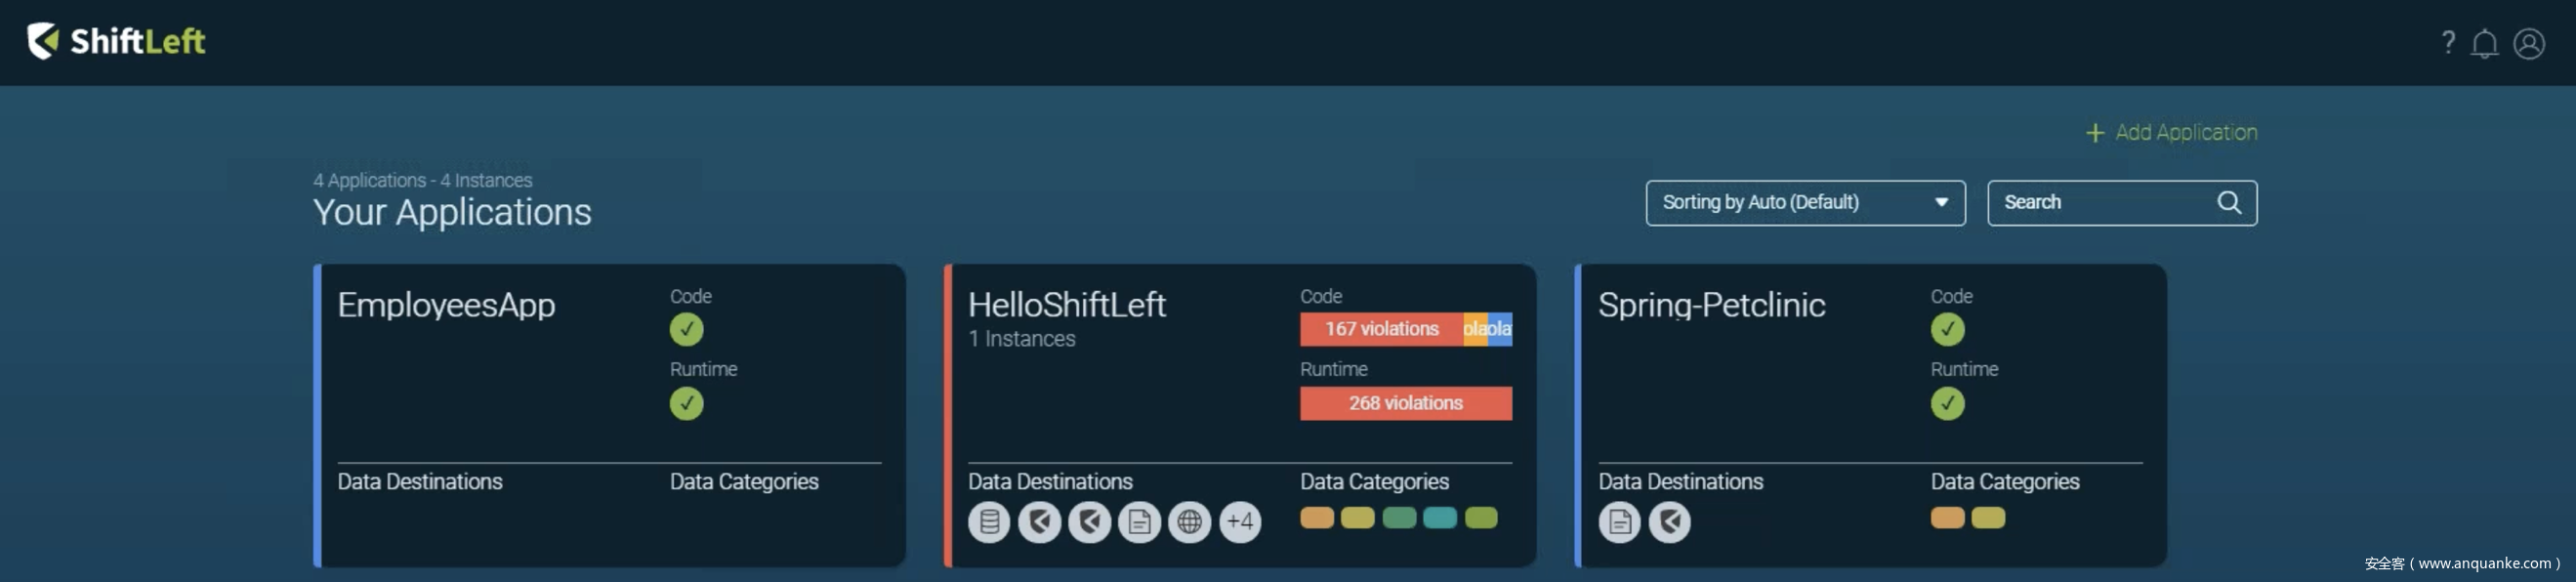
Task: Click the EmployeesApp Code green checkmark
Action: tap(686, 329)
